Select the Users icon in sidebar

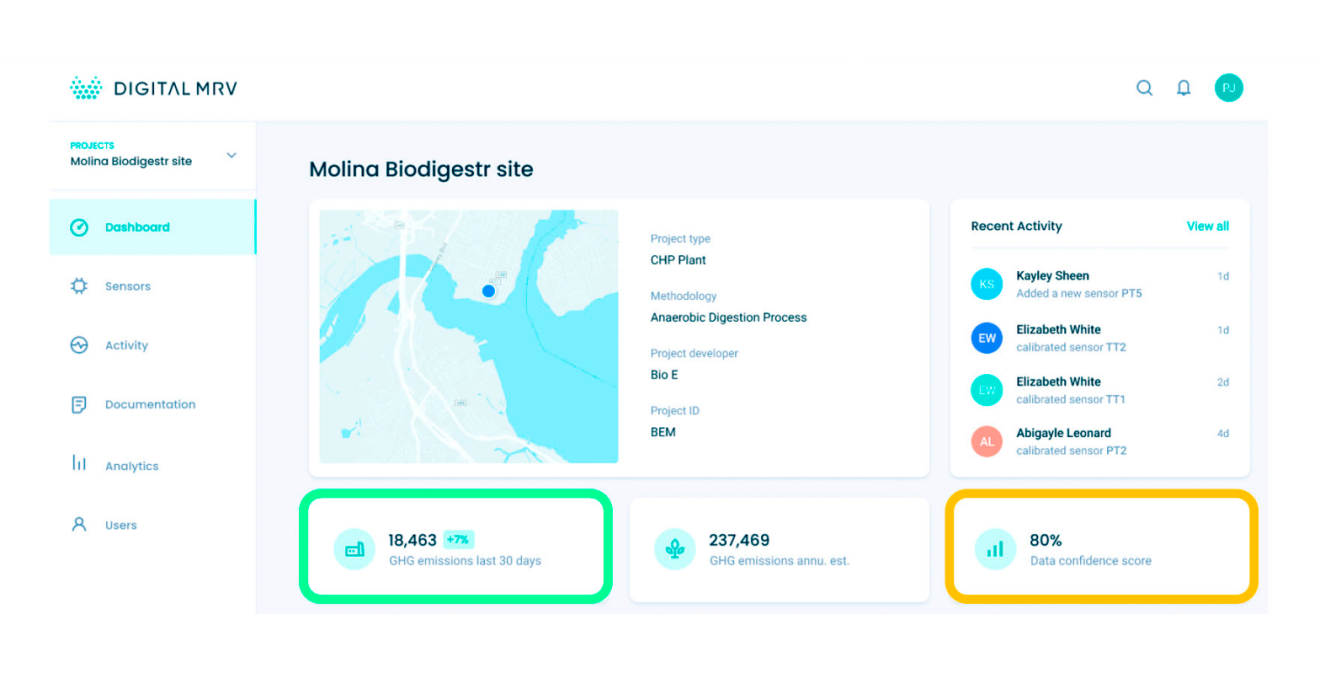click(81, 524)
